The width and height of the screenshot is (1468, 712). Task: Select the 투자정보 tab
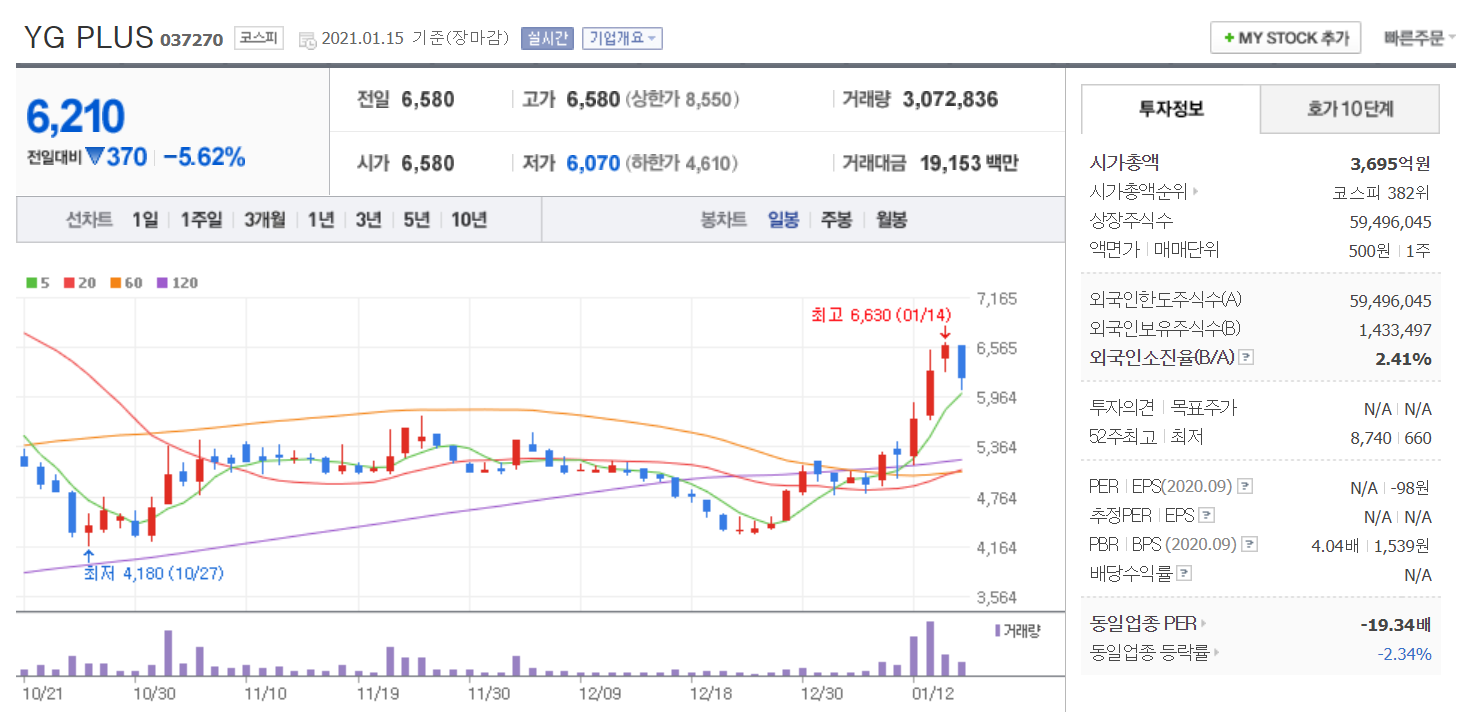1171,109
